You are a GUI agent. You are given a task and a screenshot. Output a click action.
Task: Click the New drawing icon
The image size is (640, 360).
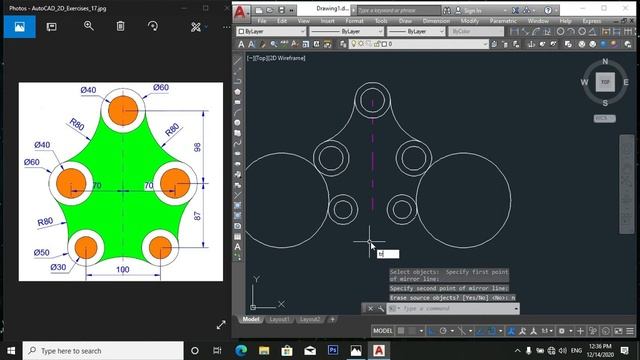259,10
